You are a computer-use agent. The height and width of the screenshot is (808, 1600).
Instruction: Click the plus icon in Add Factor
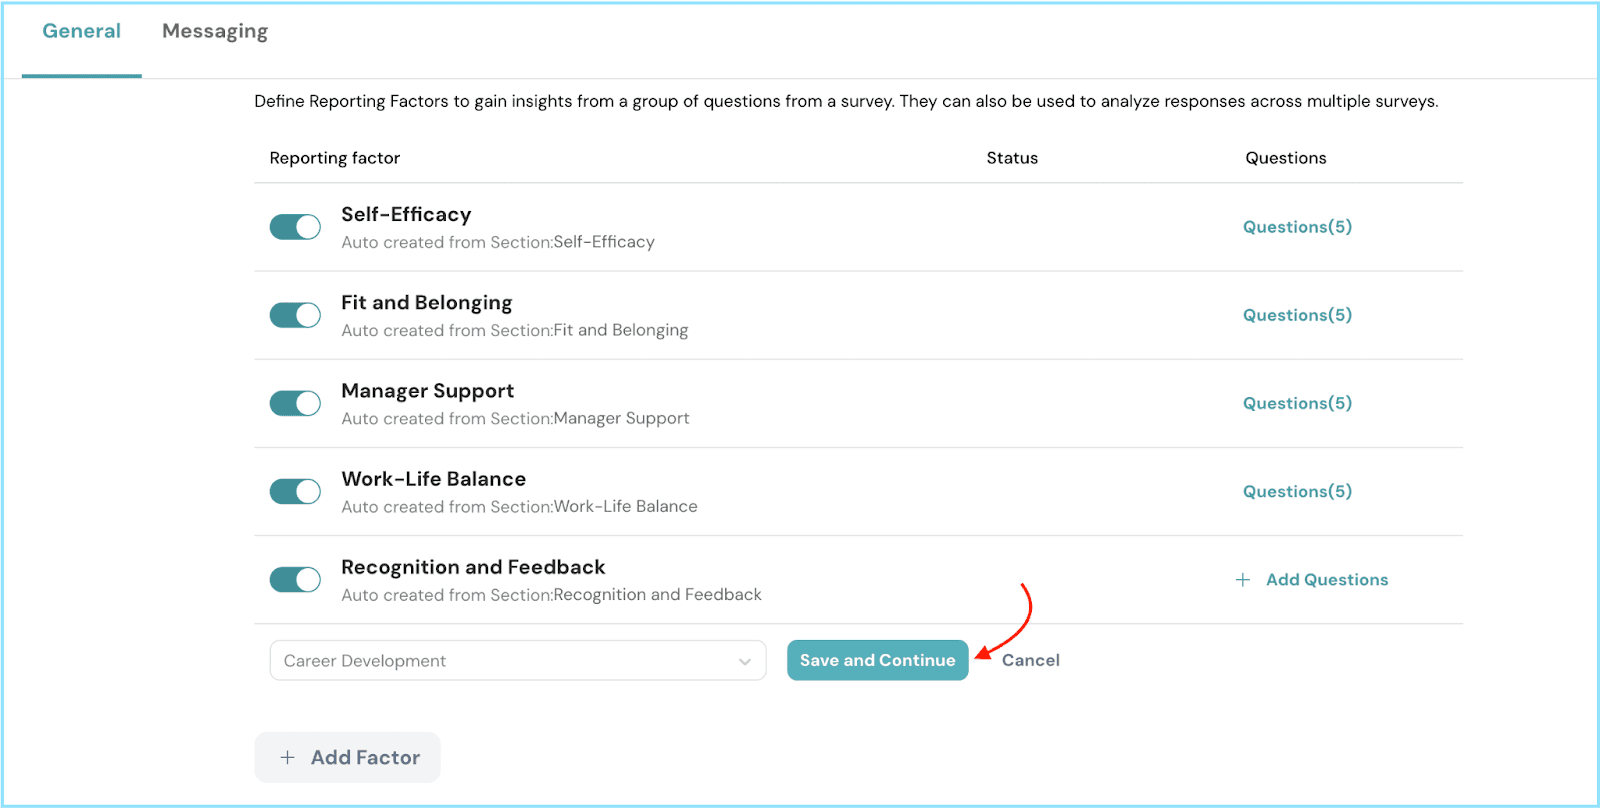(x=287, y=758)
